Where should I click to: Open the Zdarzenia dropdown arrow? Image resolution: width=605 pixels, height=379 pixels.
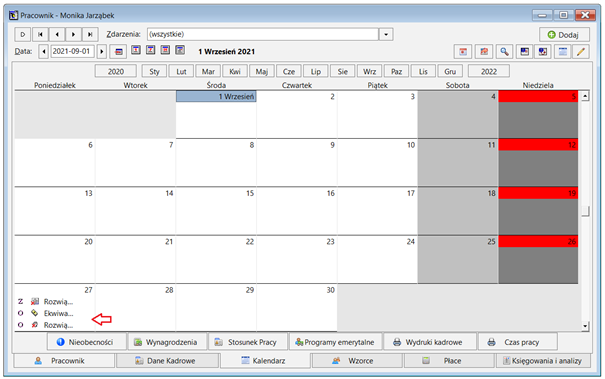click(386, 34)
